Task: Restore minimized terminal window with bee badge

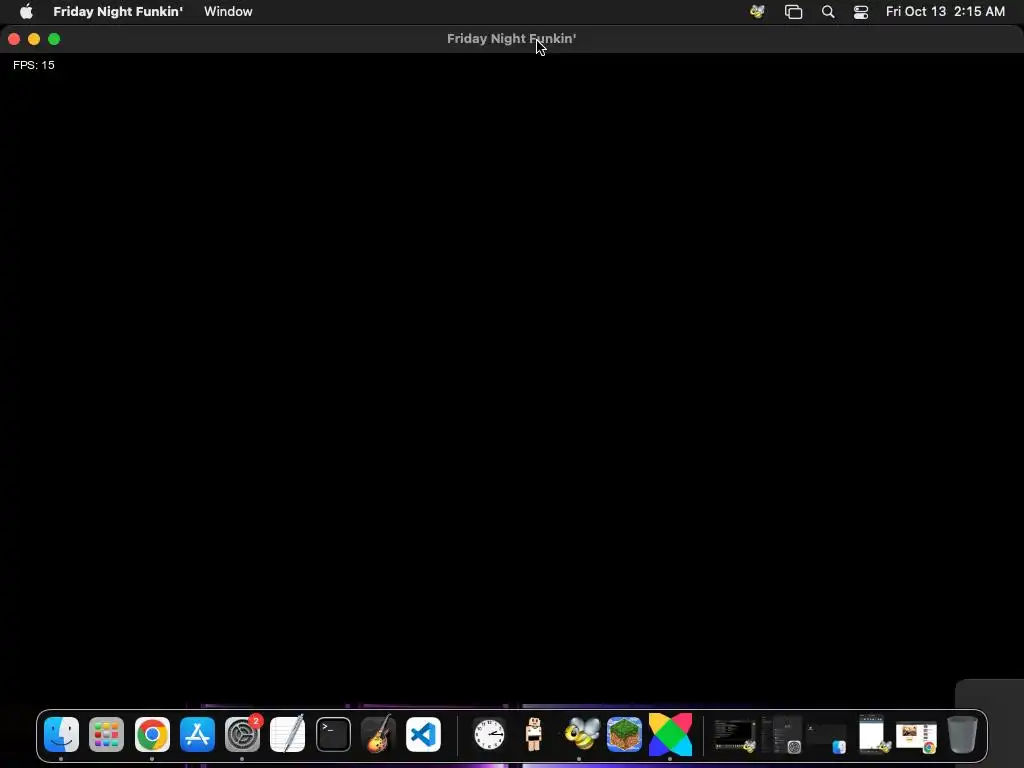Action: tap(735, 735)
